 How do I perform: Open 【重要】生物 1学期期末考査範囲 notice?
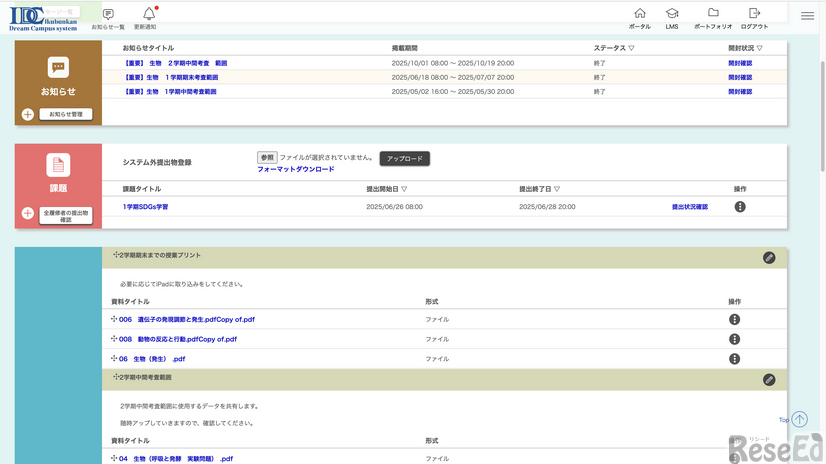click(171, 77)
